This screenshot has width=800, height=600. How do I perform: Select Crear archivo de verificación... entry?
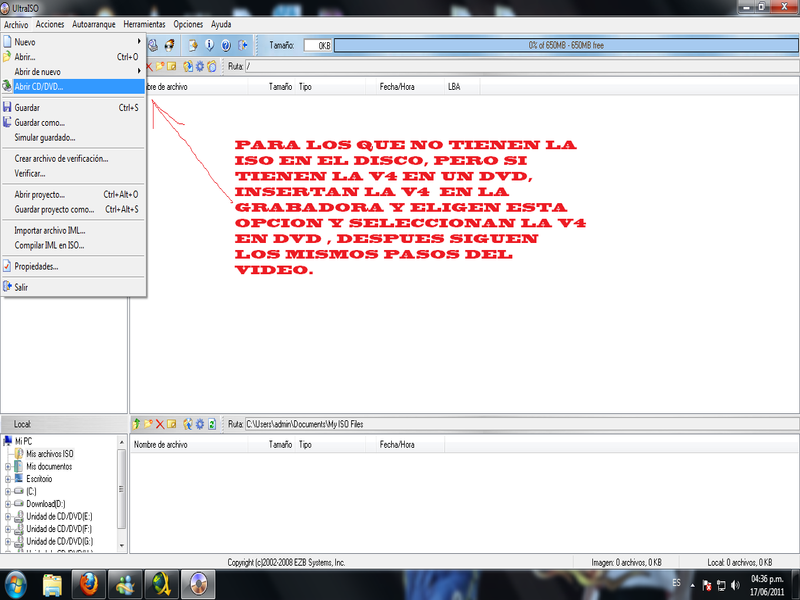point(73,158)
